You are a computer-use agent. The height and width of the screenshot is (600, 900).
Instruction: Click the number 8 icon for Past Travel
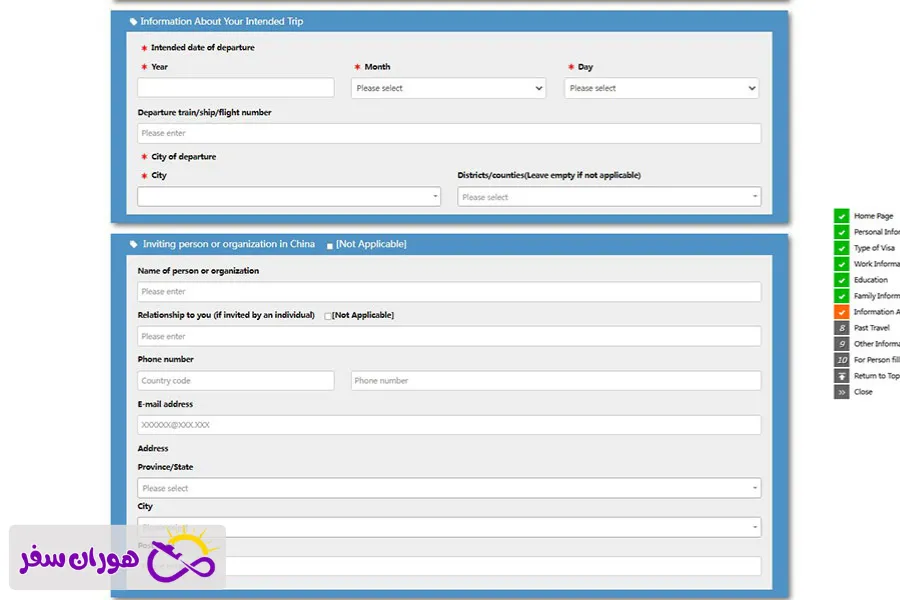[841, 328]
